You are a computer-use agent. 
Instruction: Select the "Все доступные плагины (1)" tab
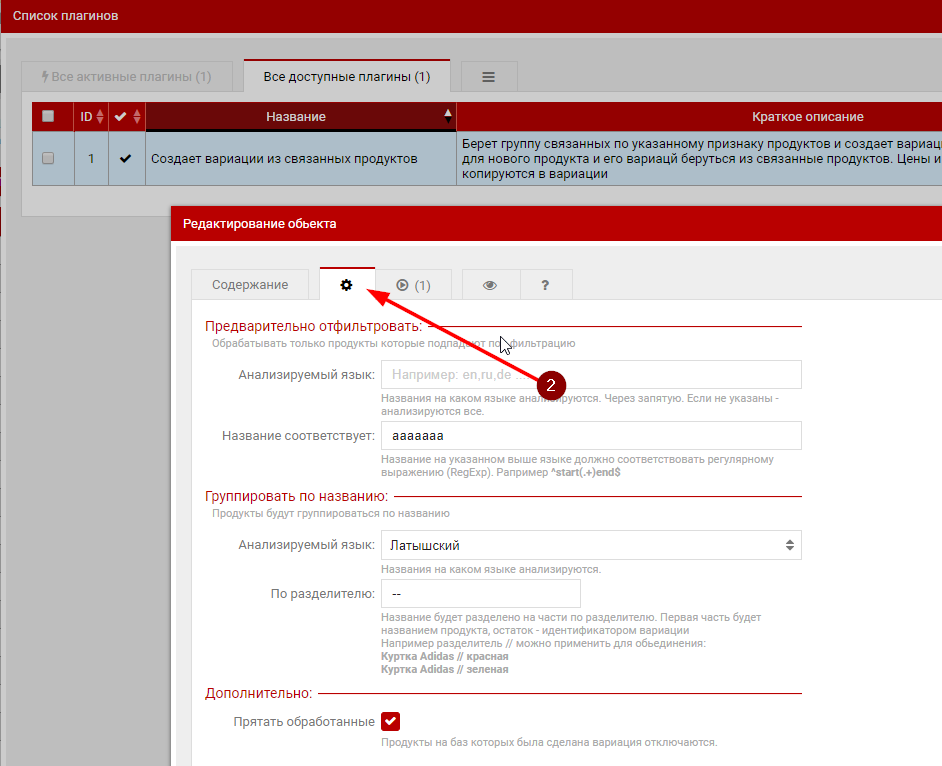pos(346,77)
